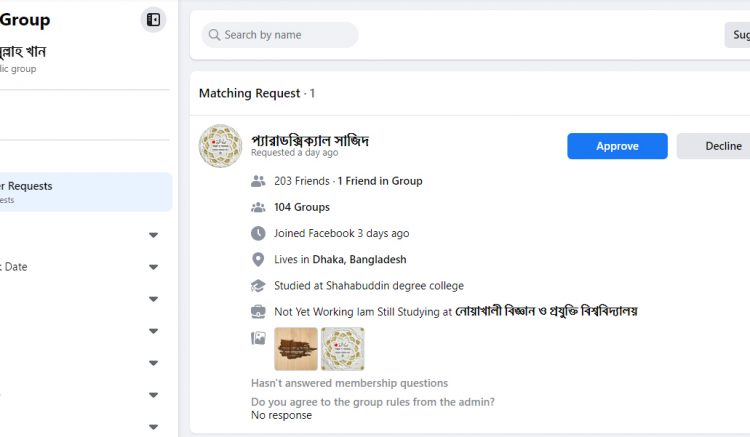The height and width of the screenshot is (437, 750).
Task: Click the groups icon beside 104 Groups
Action: (x=258, y=207)
